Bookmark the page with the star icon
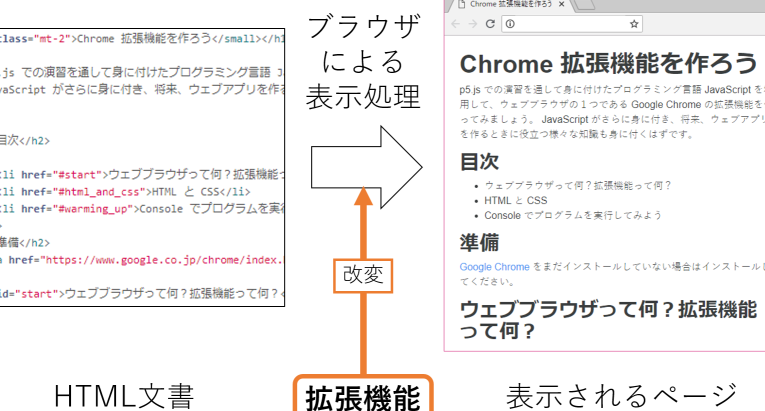 click(x=635, y=23)
